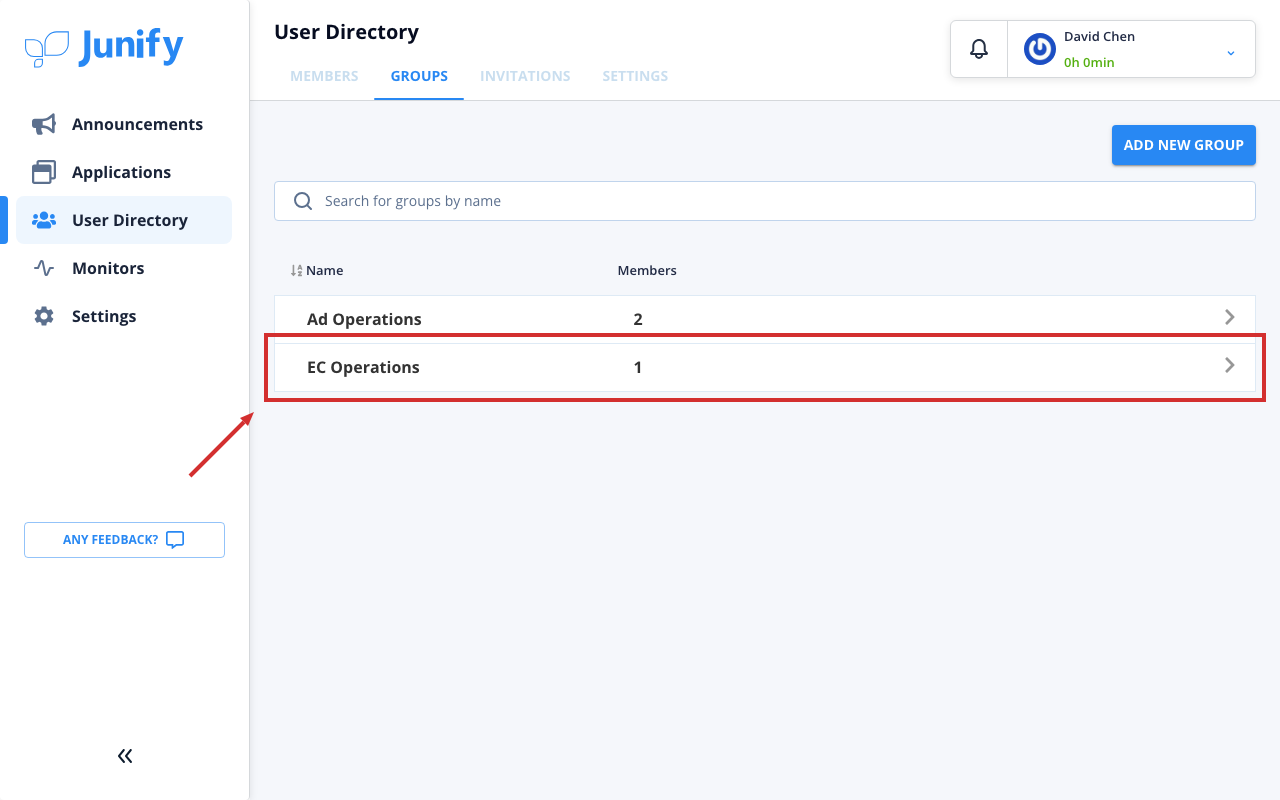The height and width of the screenshot is (800, 1280).
Task: Click the Ad Operations group name
Action: click(x=364, y=319)
